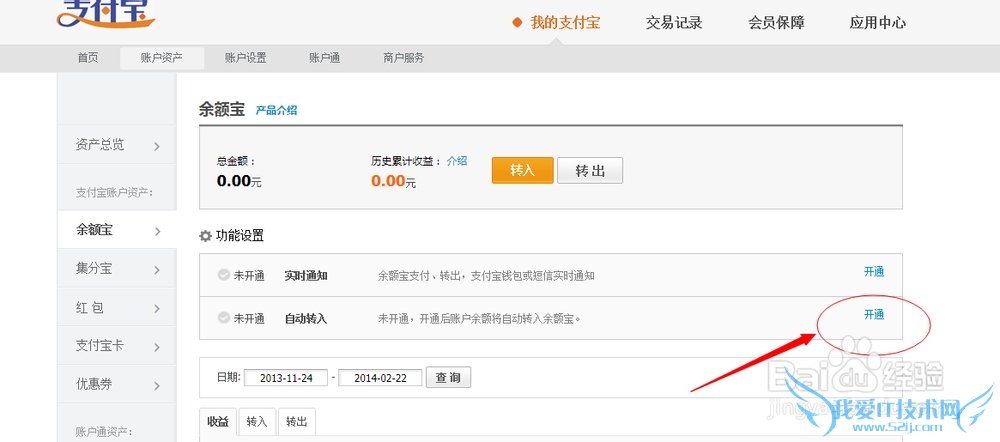The height and width of the screenshot is (442, 1000).
Task: Open 支付宝卡 in the sidebar
Action: coord(116,346)
